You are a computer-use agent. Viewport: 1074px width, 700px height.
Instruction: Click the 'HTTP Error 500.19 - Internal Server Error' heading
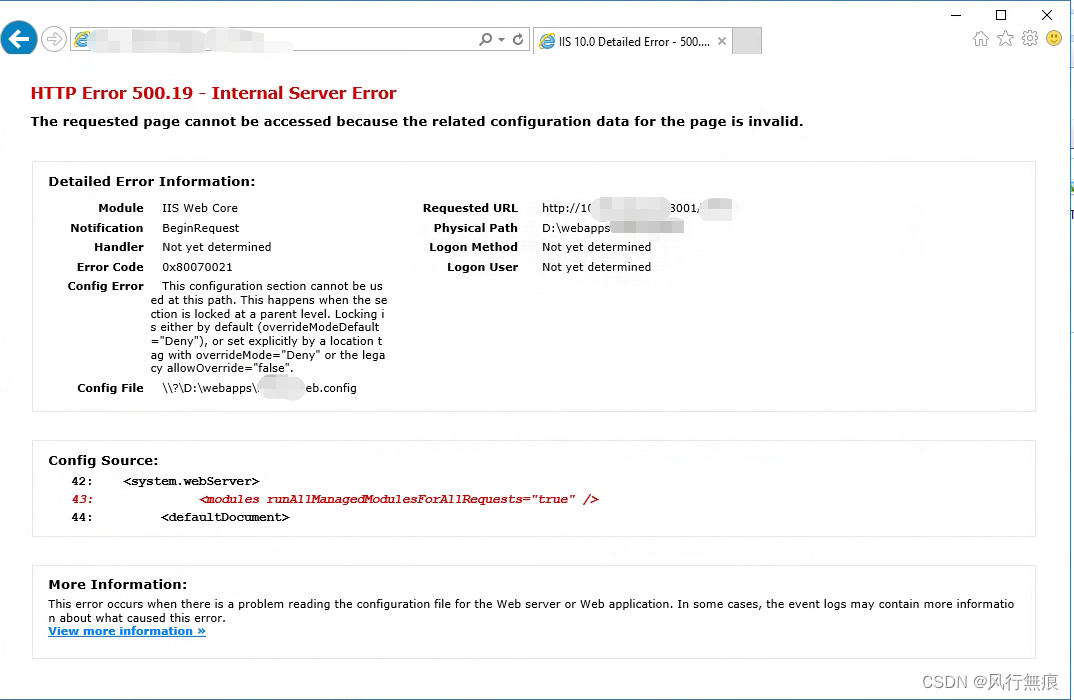point(214,93)
